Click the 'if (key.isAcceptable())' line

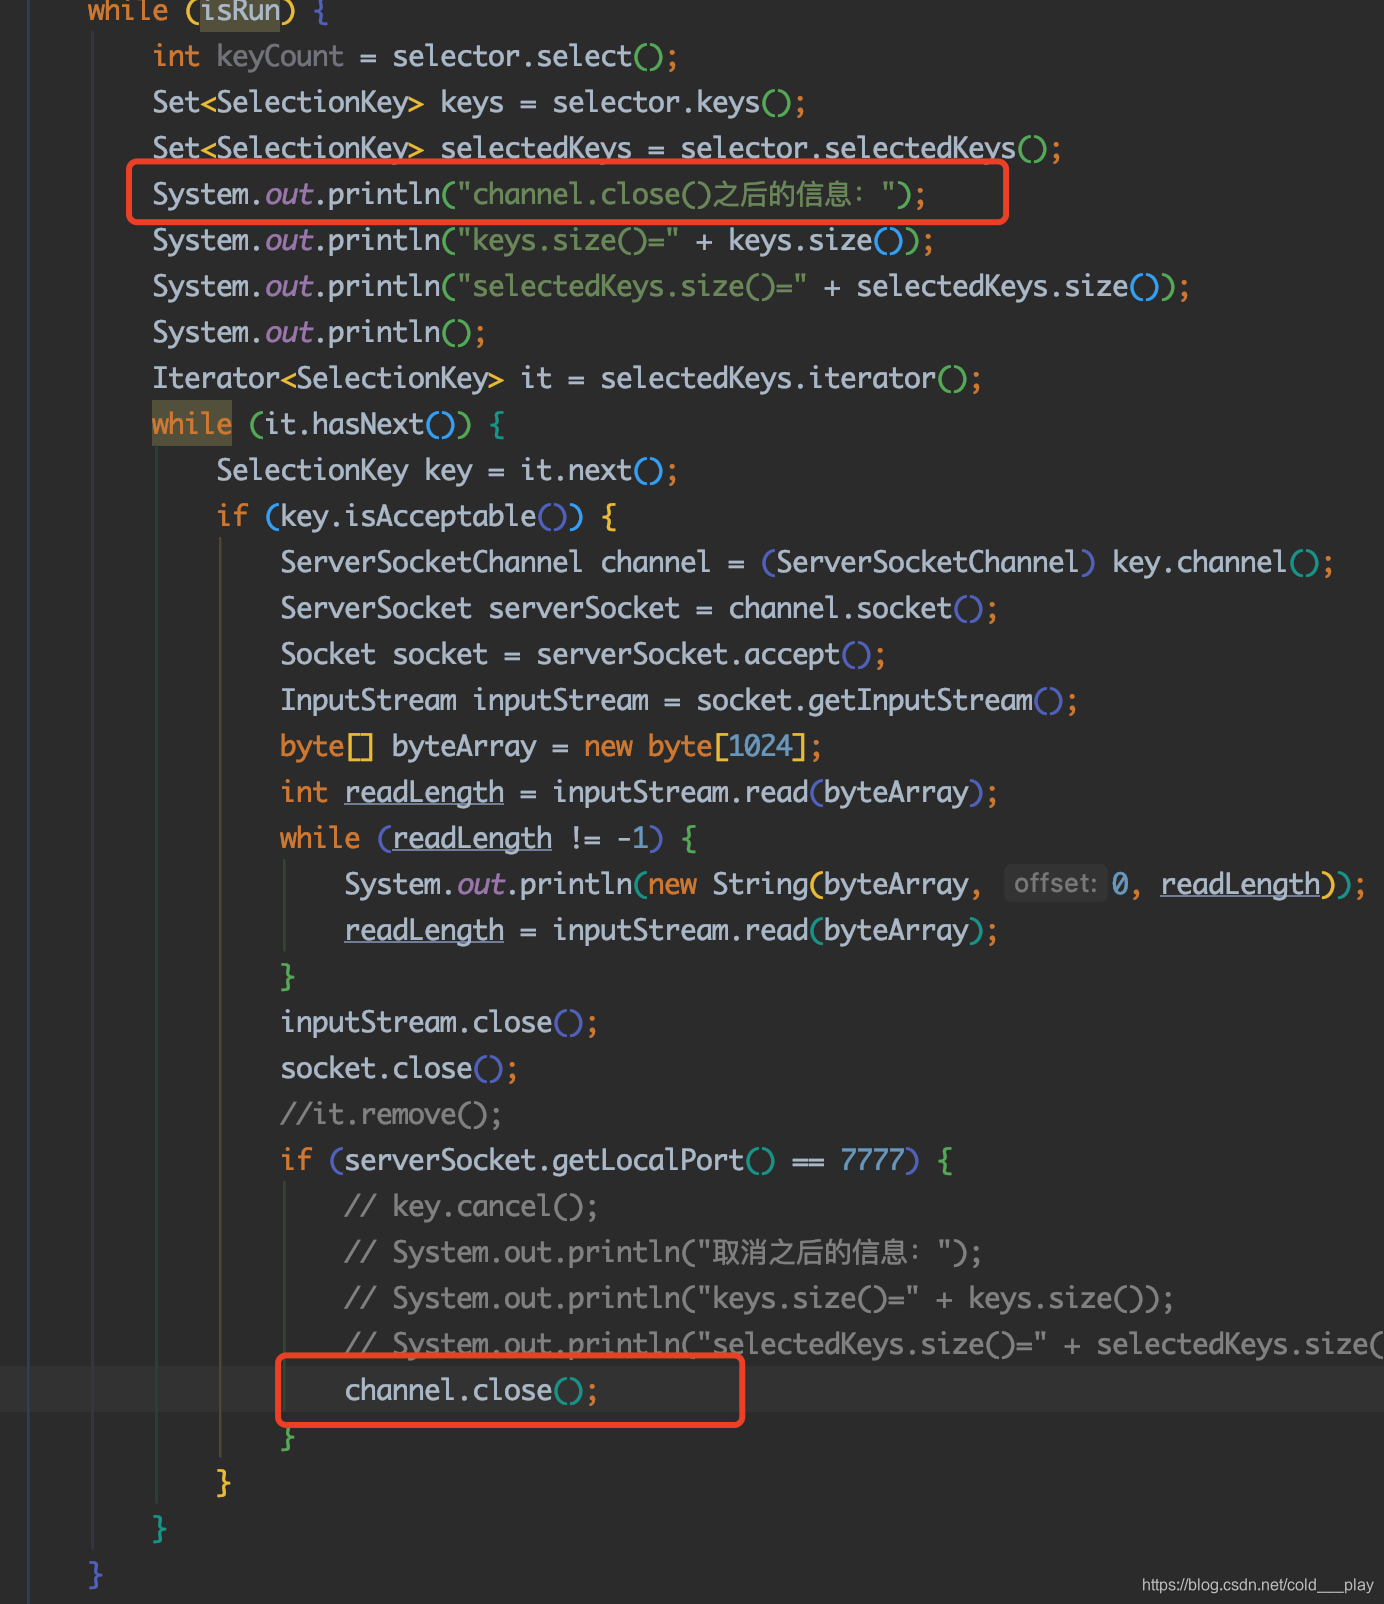pos(417,517)
